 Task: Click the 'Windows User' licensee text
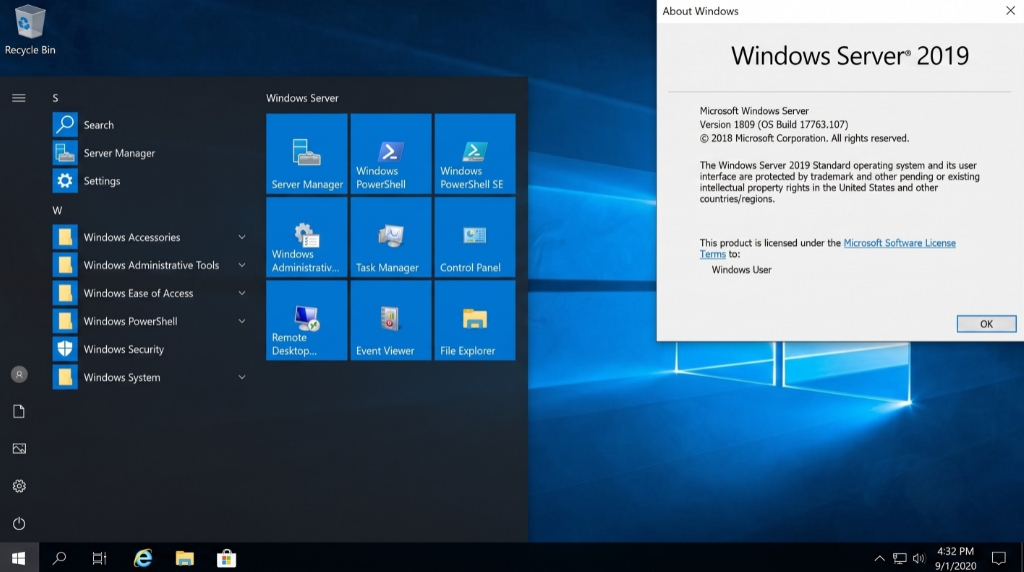click(x=741, y=270)
